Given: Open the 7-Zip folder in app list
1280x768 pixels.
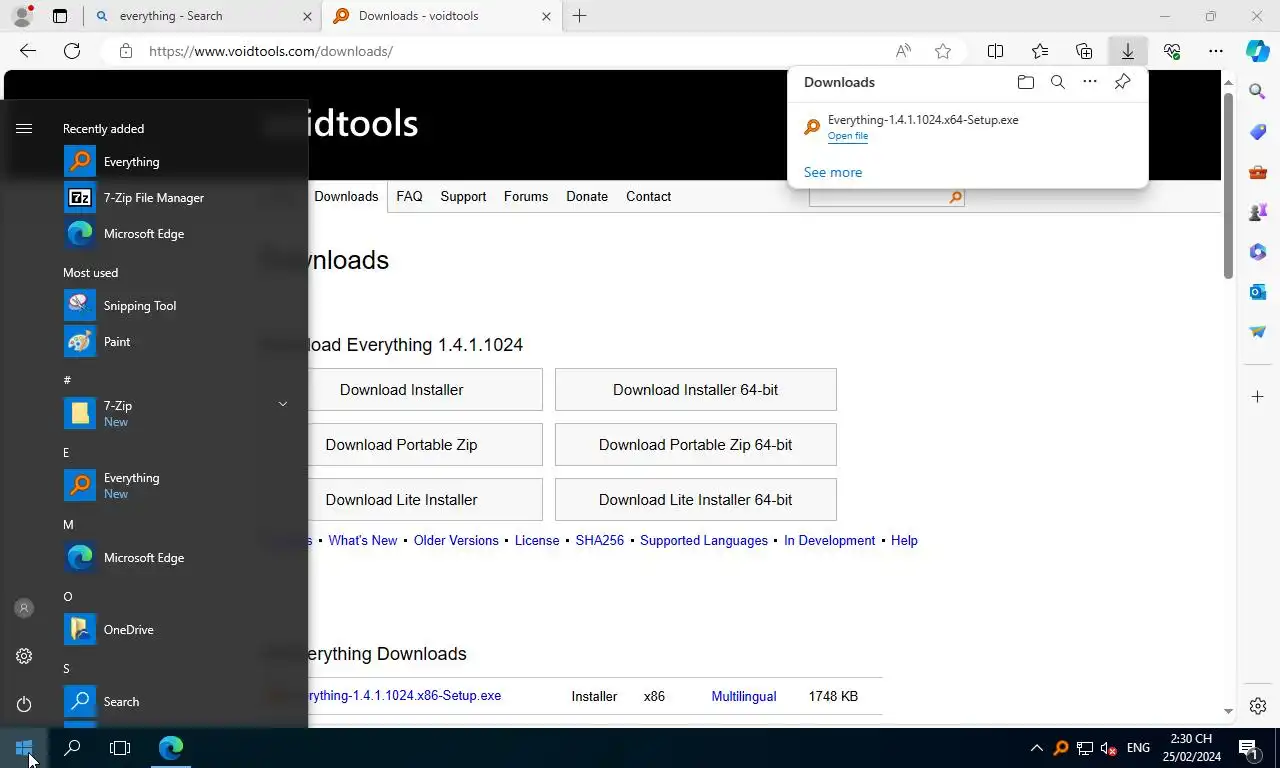Looking at the screenshot, I should point(175,413).
